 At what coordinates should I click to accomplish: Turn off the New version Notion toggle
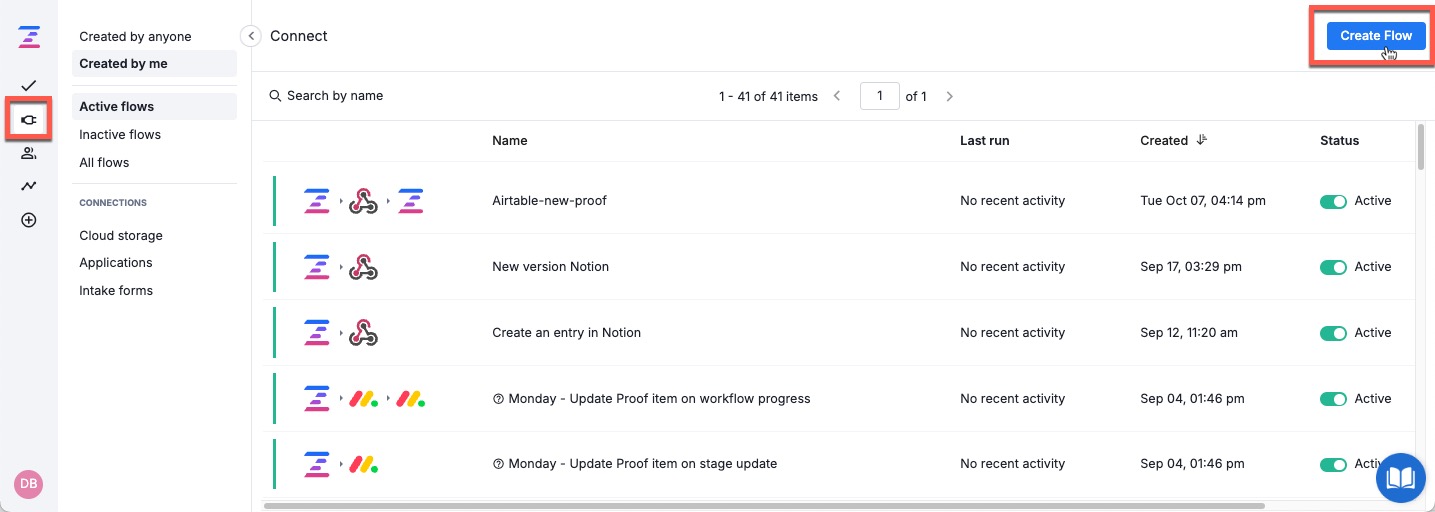1333,267
